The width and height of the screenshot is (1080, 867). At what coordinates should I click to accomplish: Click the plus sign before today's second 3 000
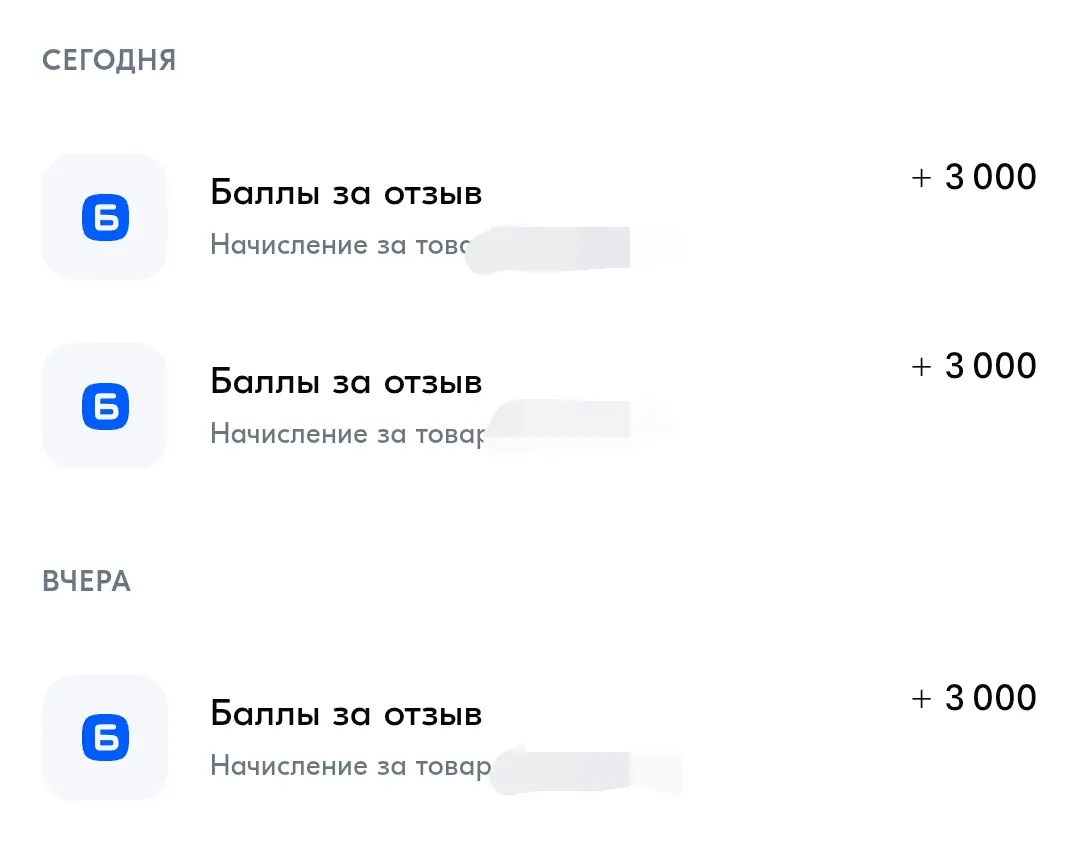922,367
